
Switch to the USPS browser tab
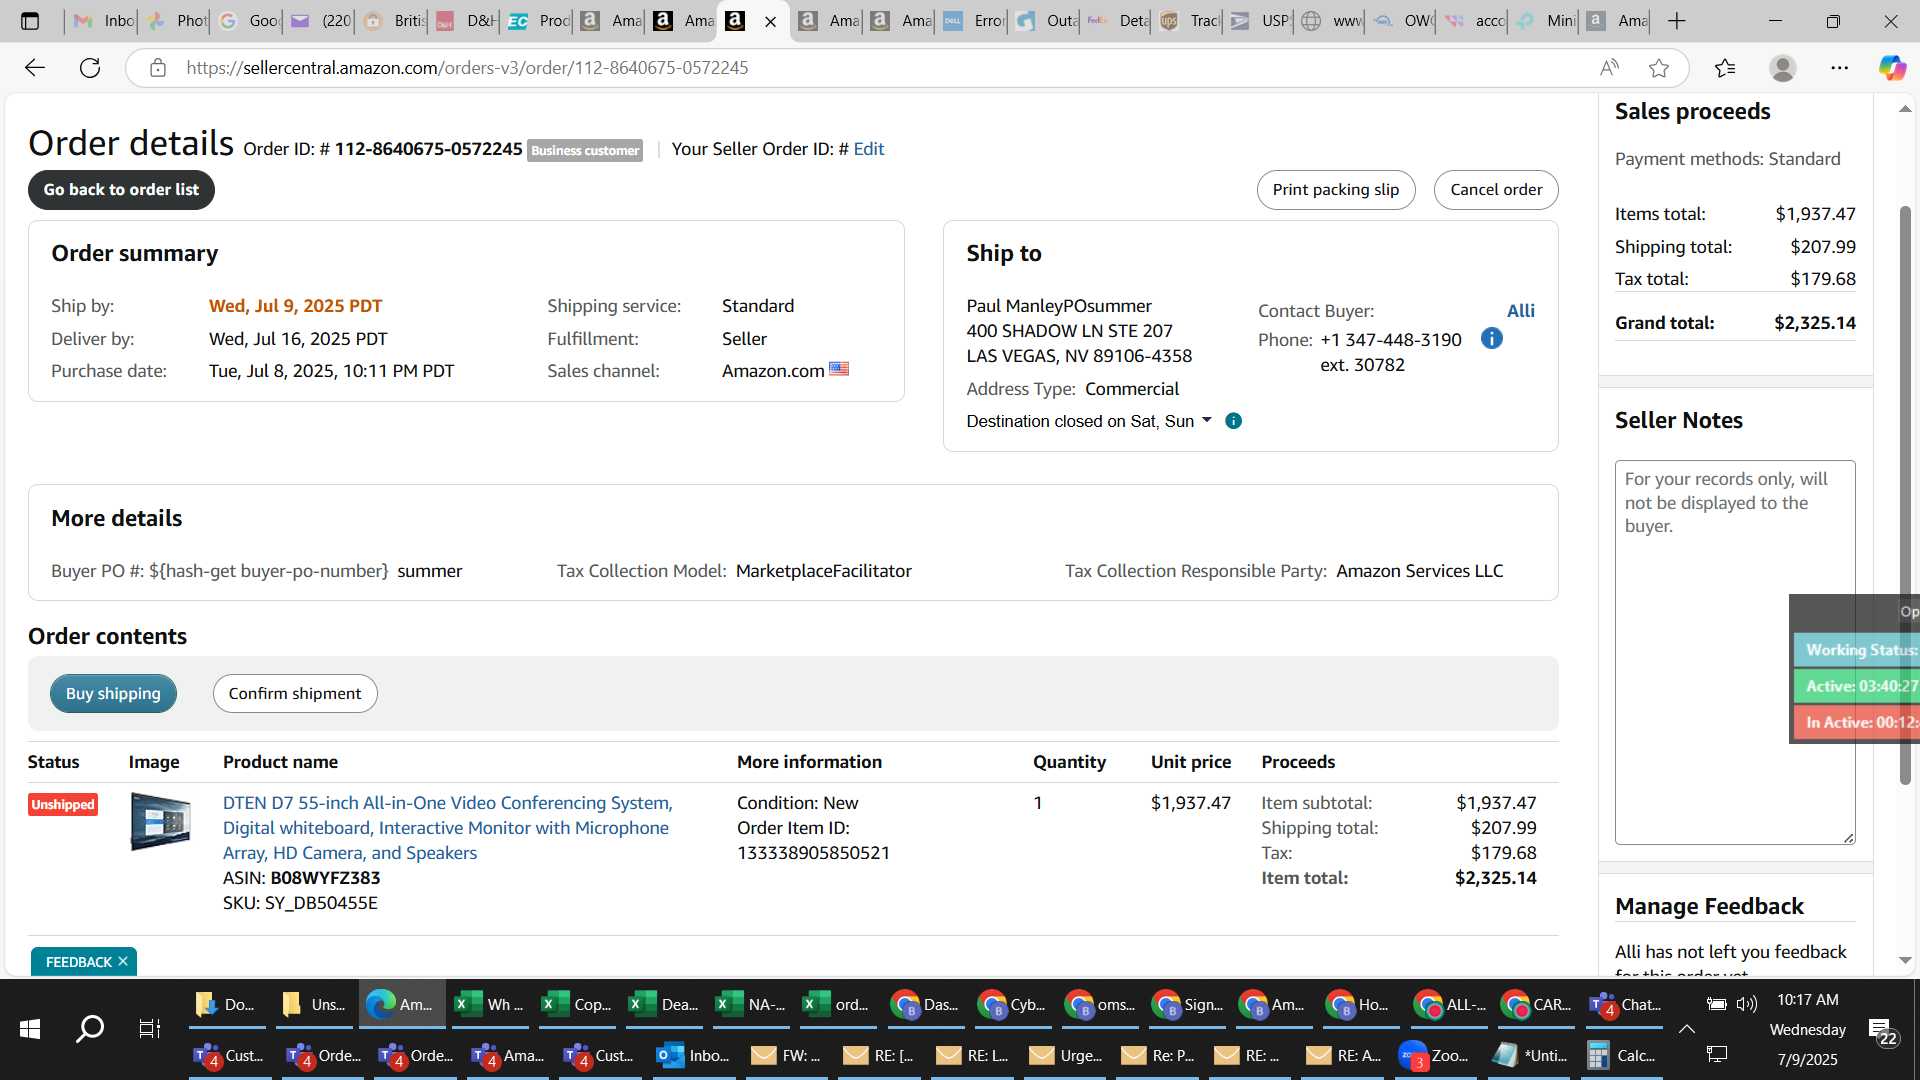pyautogui.click(x=1260, y=21)
